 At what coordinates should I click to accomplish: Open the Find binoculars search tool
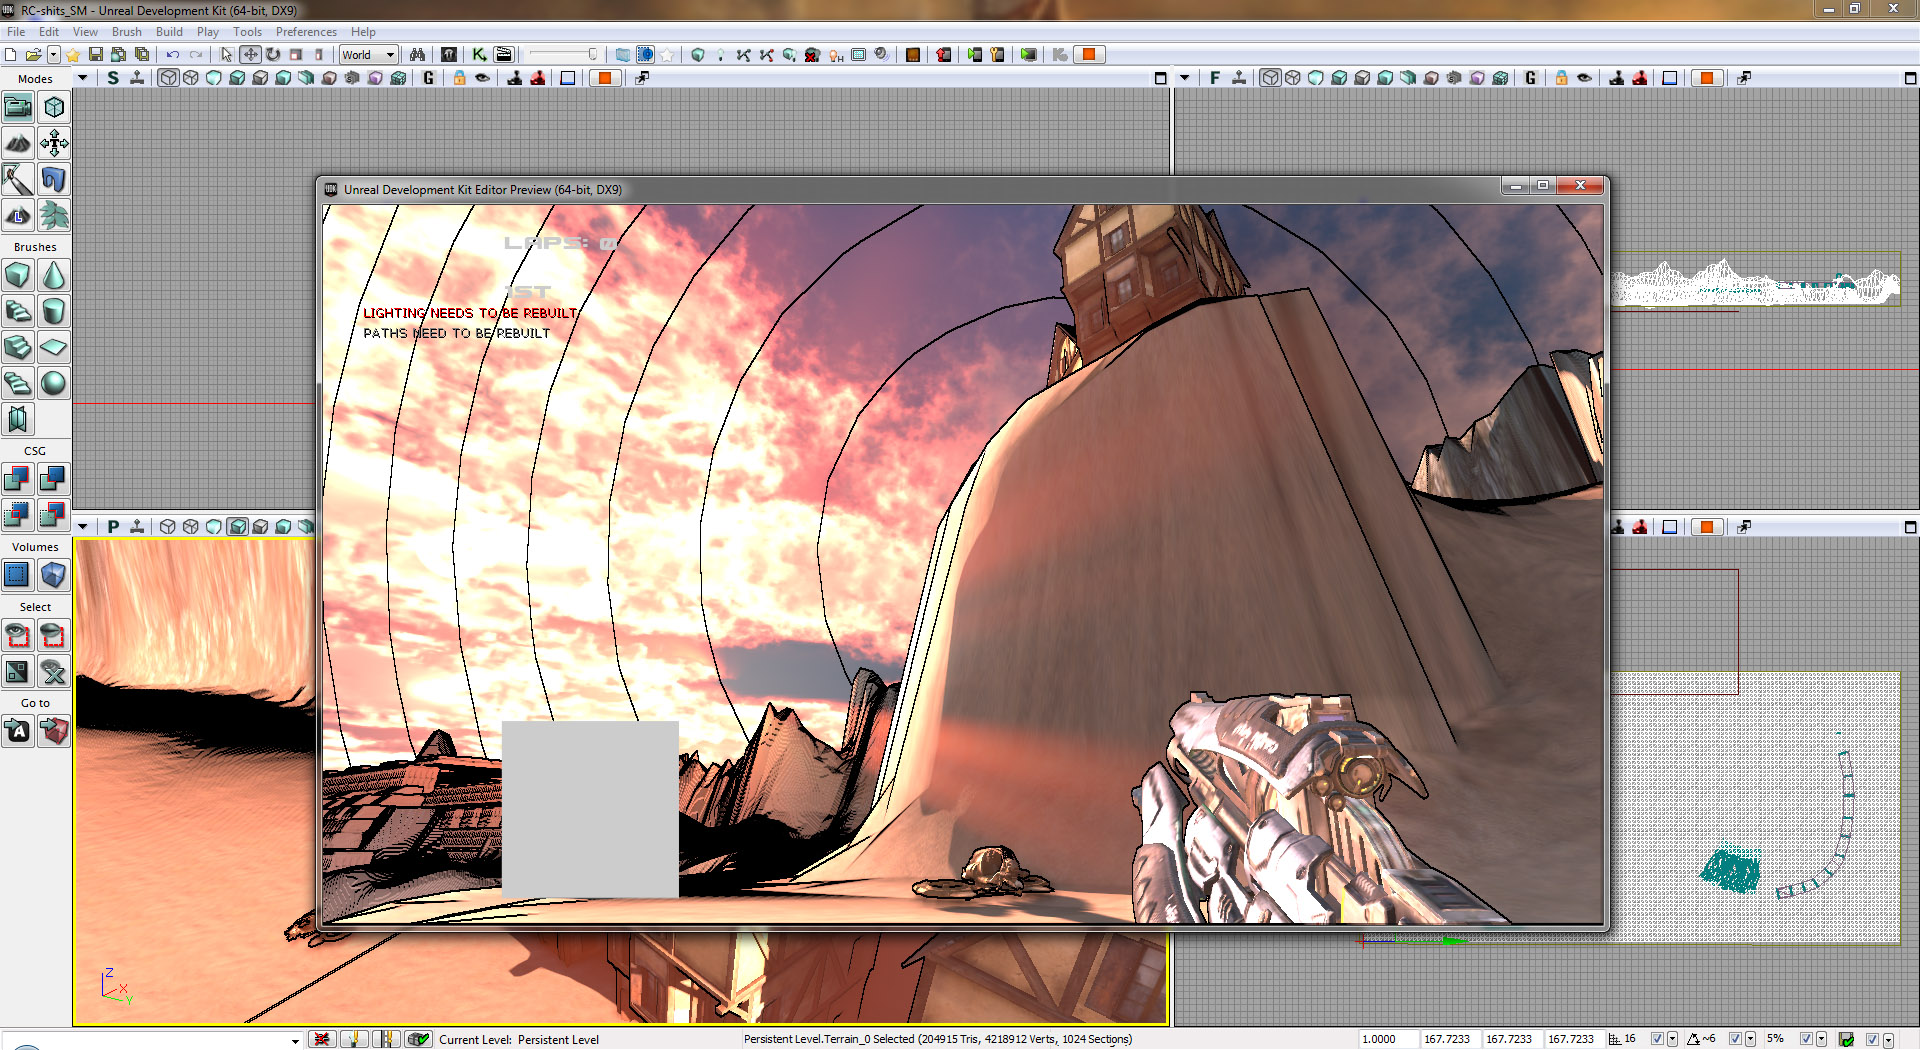point(417,54)
